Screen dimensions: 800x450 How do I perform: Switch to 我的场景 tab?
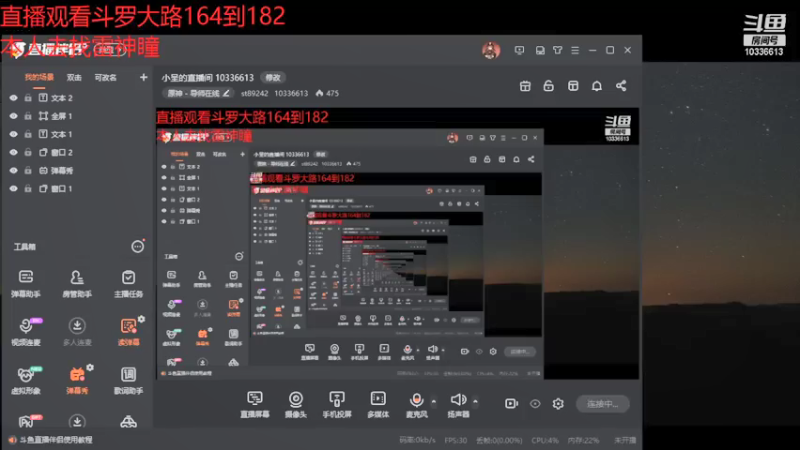point(39,78)
